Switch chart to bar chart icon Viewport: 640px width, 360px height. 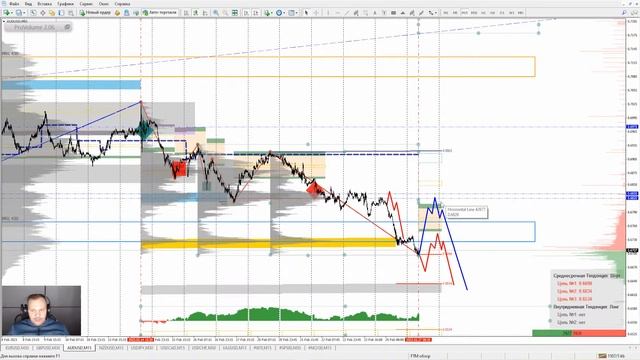coord(186,13)
